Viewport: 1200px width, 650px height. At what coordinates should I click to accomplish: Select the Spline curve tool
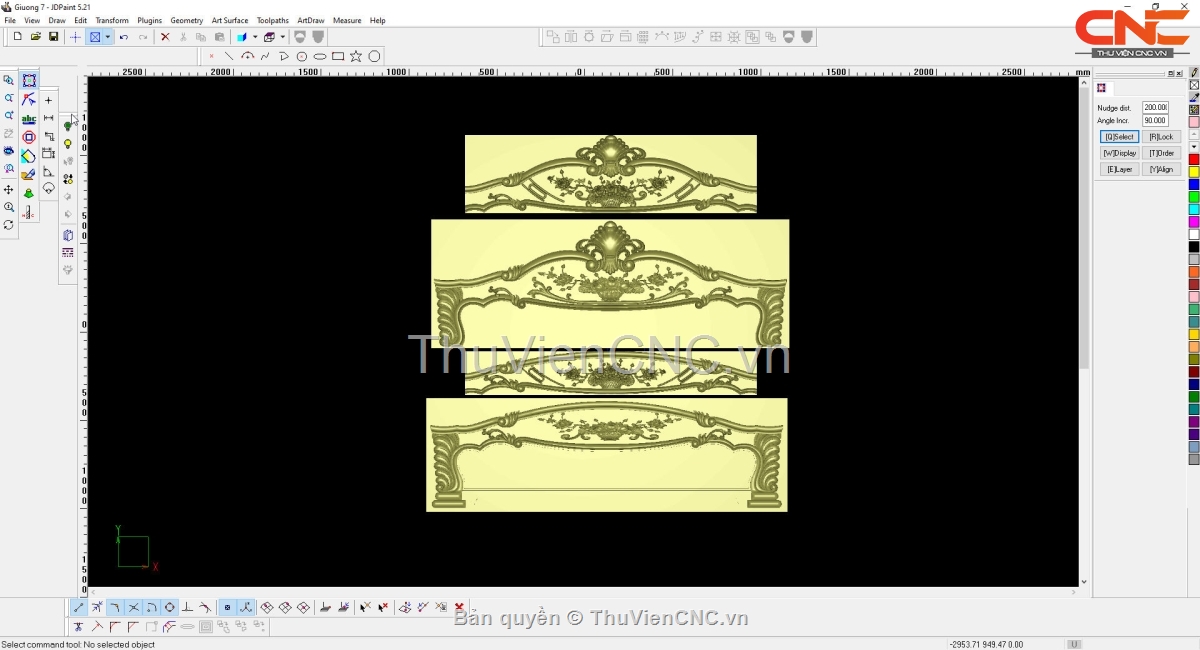265,56
